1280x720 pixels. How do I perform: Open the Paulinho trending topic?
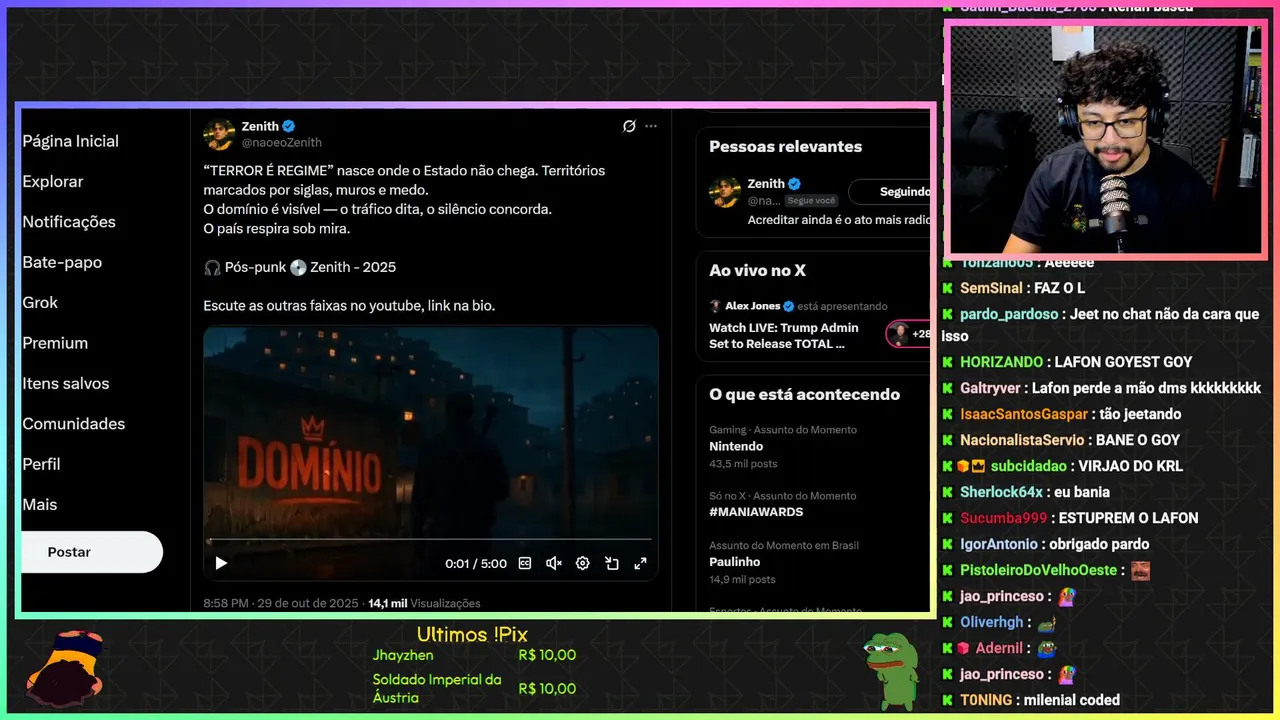(x=734, y=562)
